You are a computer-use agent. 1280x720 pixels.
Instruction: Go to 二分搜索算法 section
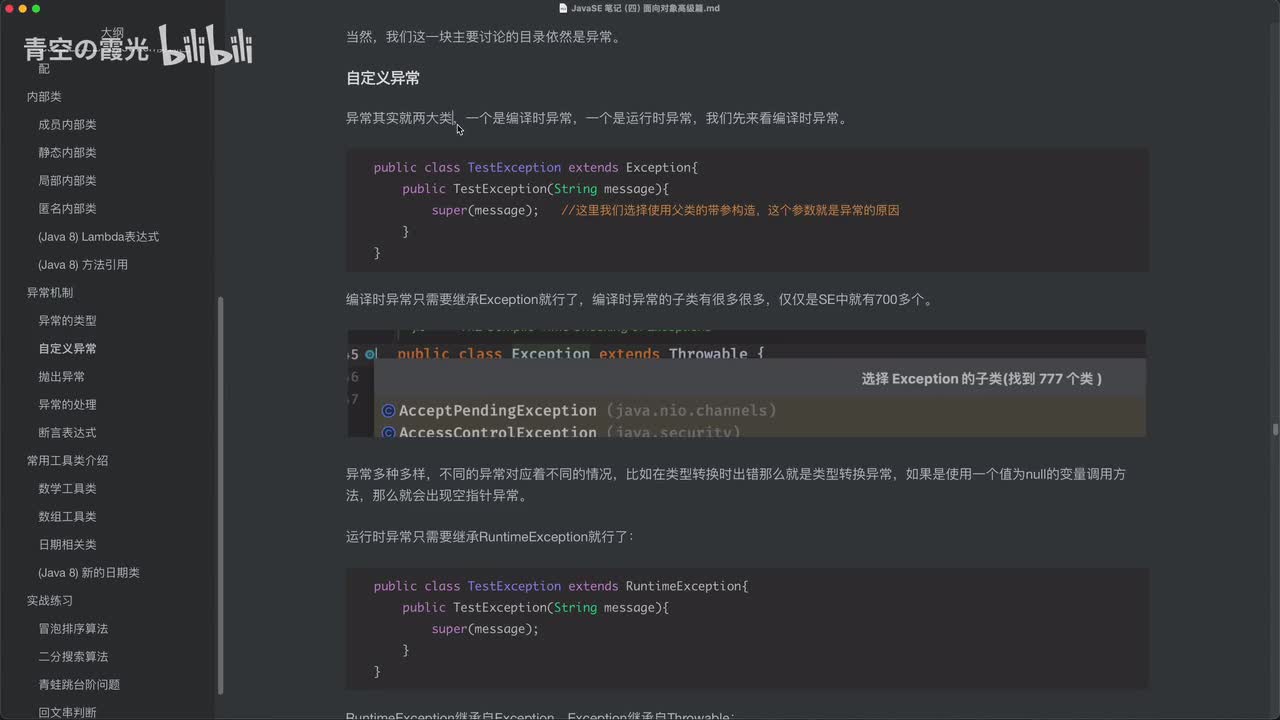[73, 657]
